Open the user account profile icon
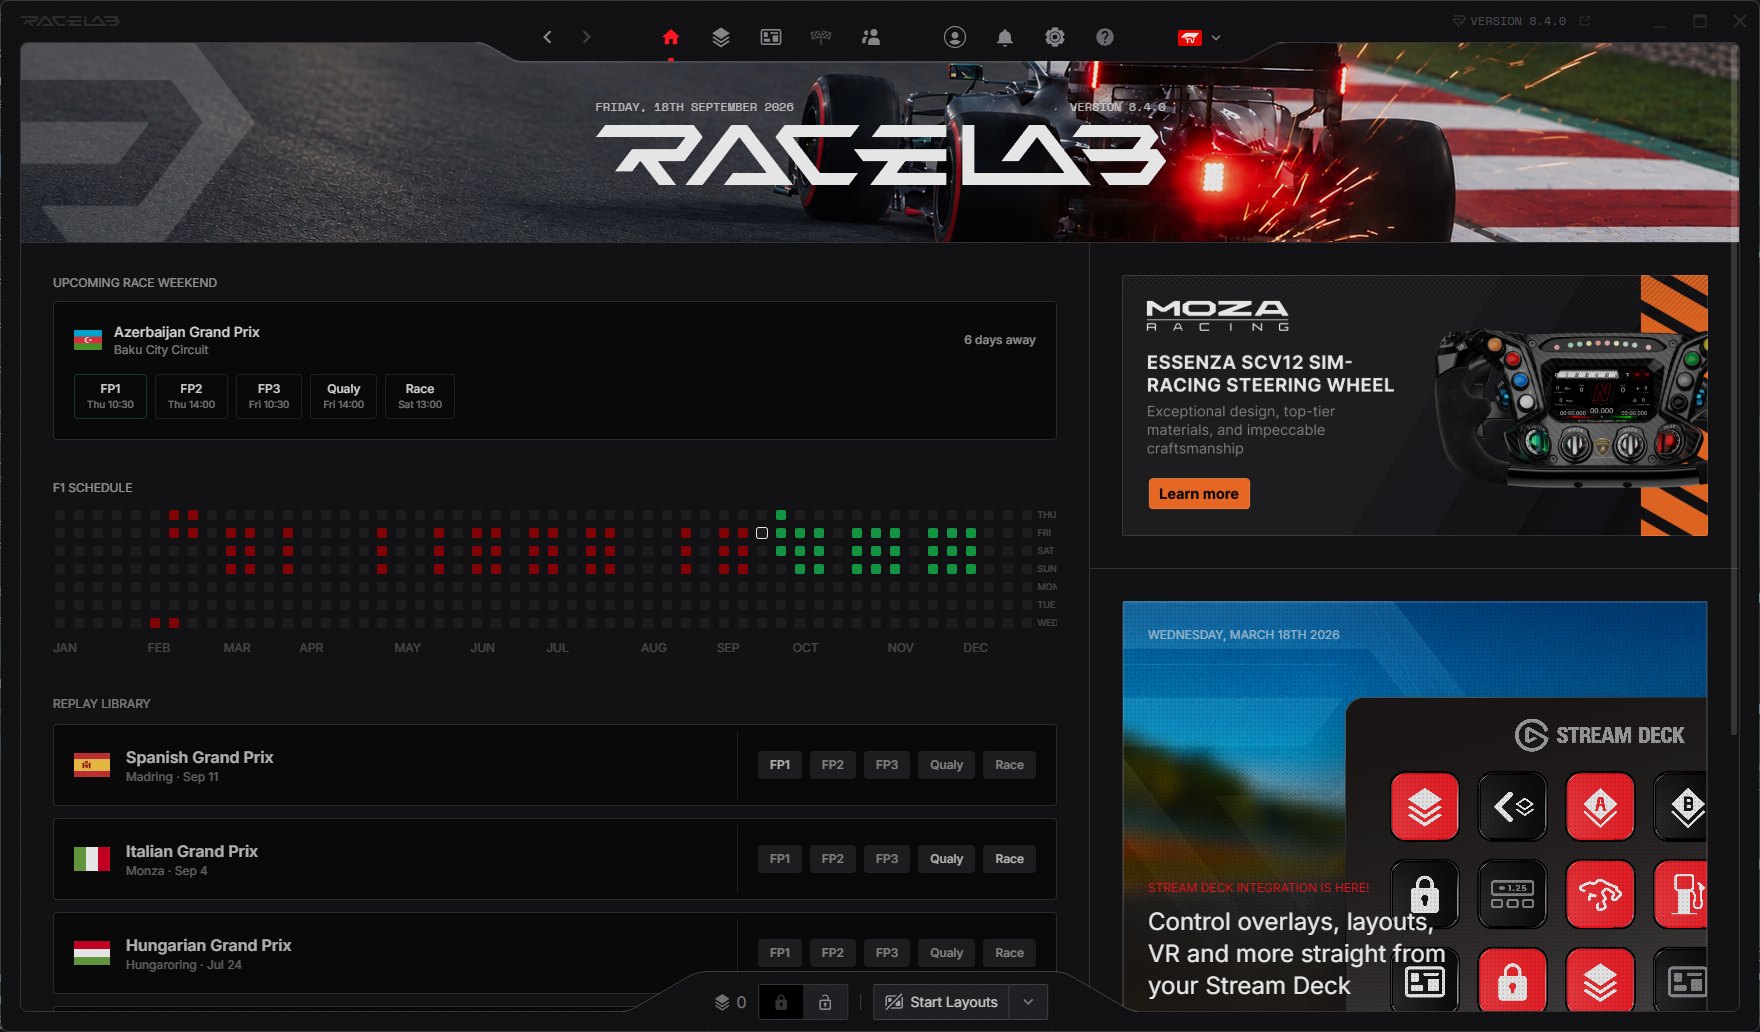Screen dimensions: 1760x1032 click(x=955, y=37)
